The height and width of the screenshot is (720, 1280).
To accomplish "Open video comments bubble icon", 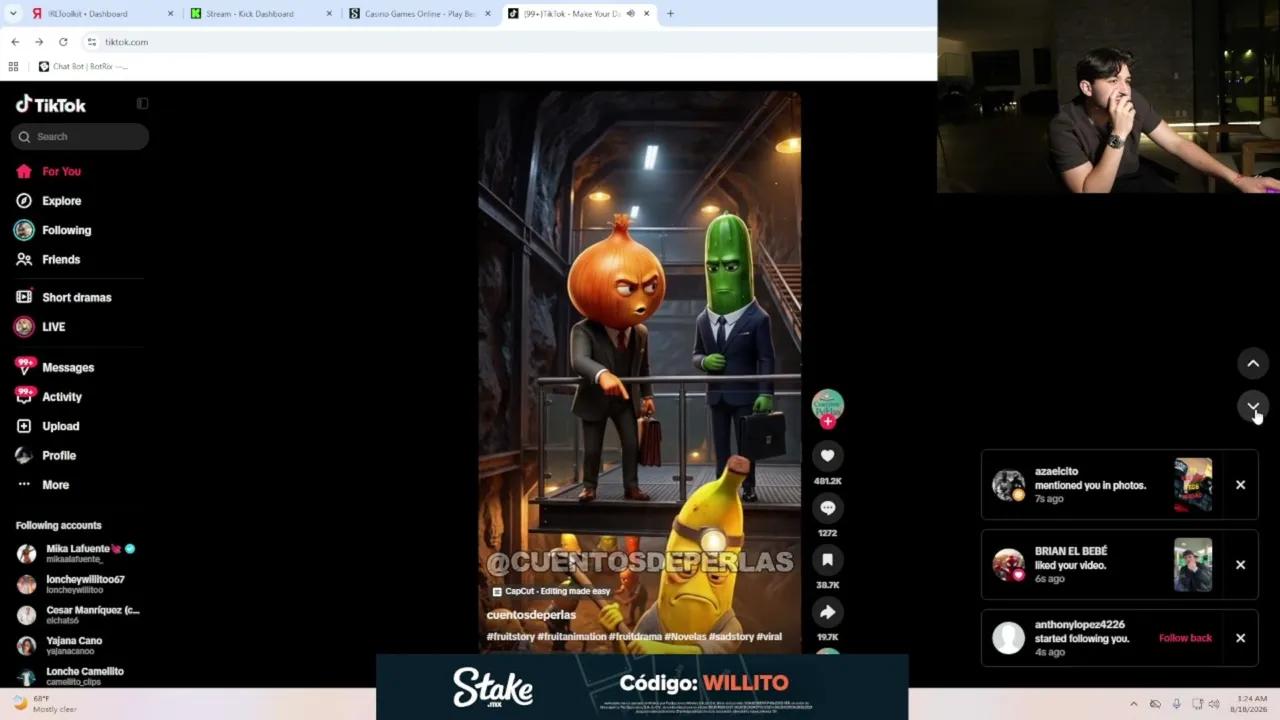I will click(827, 508).
